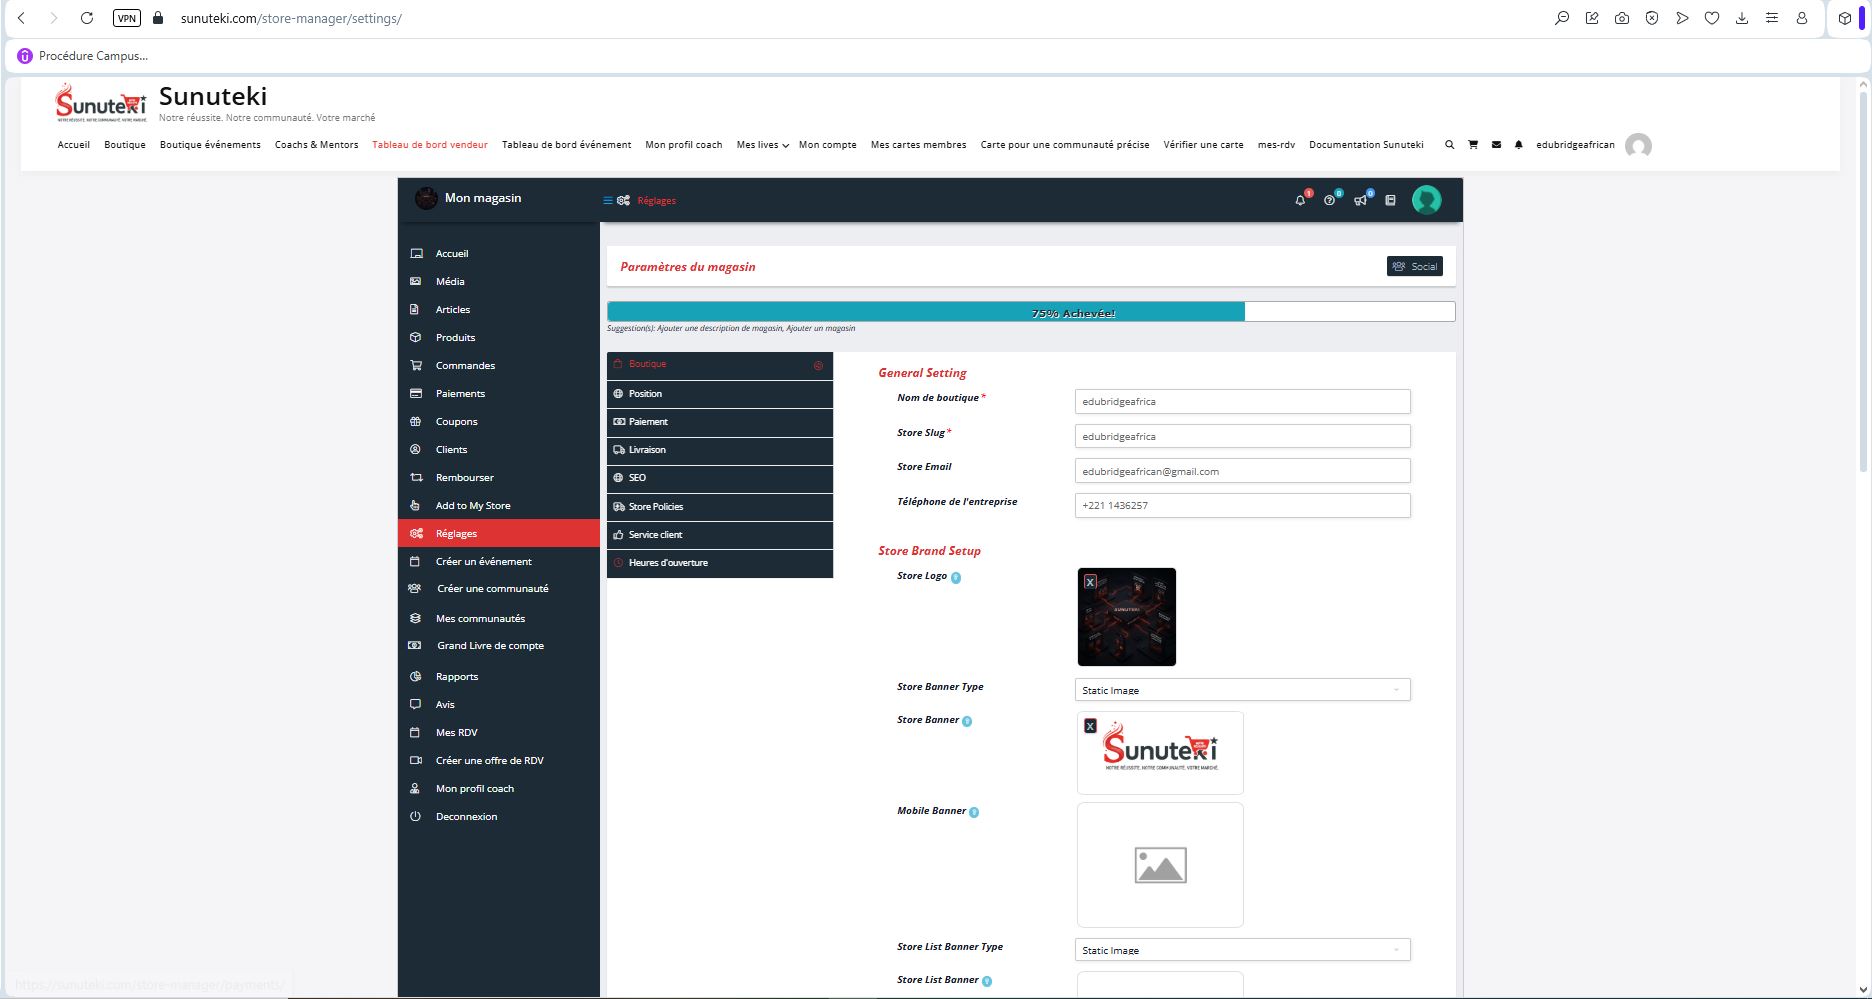Open the envelope messages icon
1872x999 pixels.
(x=1496, y=145)
